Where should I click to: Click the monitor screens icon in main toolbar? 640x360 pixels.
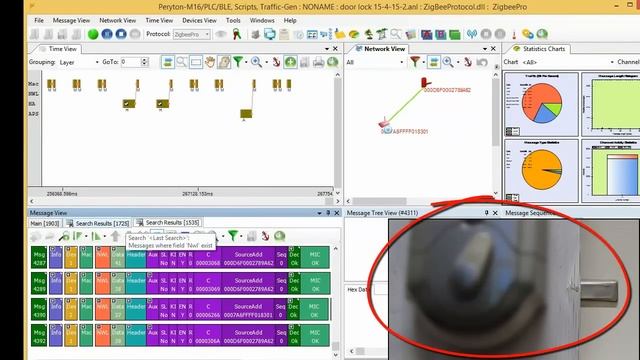pyautogui.click(x=270, y=34)
